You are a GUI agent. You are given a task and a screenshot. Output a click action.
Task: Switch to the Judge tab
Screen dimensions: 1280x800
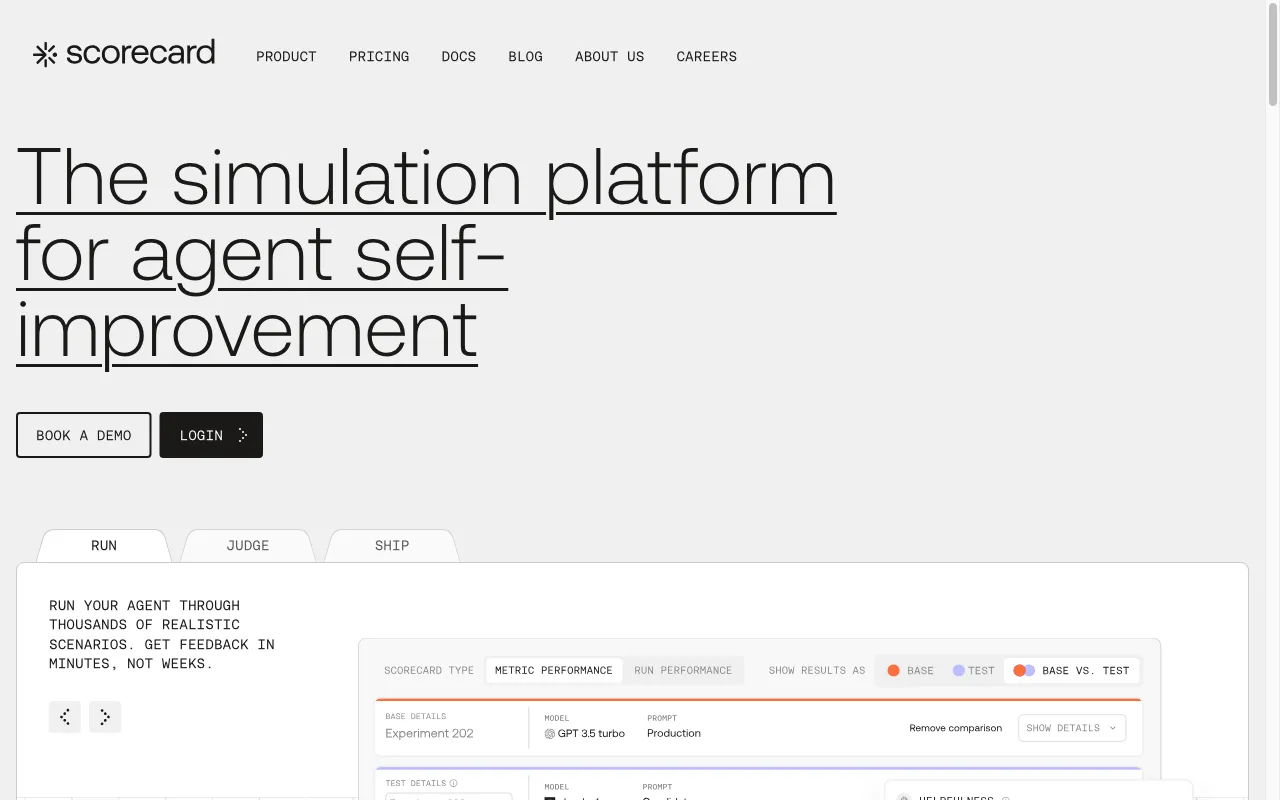pos(248,546)
